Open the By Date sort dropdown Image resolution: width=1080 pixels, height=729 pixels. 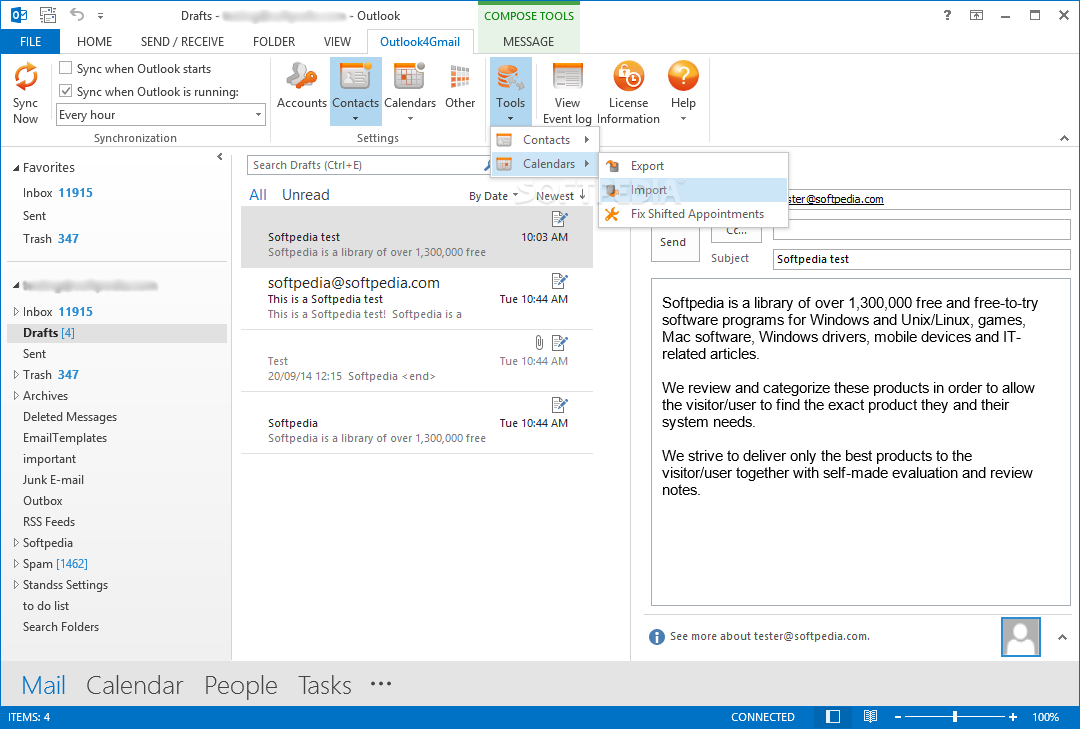click(493, 196)
